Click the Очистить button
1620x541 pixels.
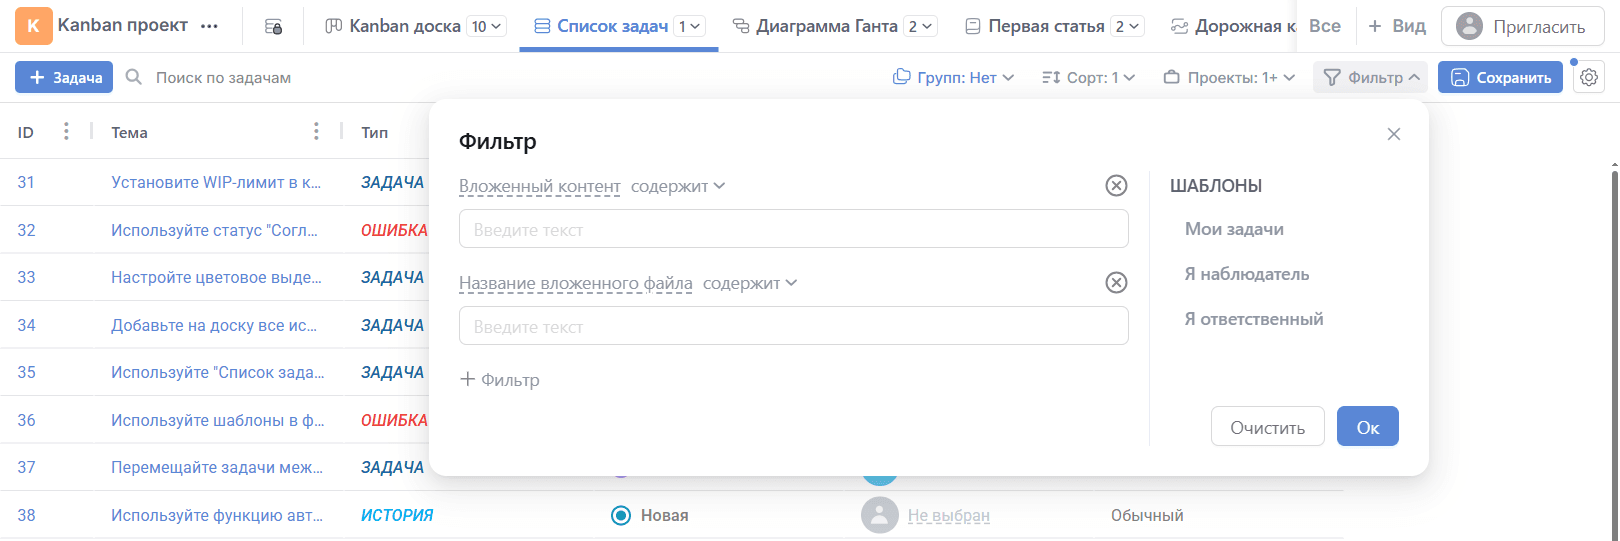(x=1267, y=427)
